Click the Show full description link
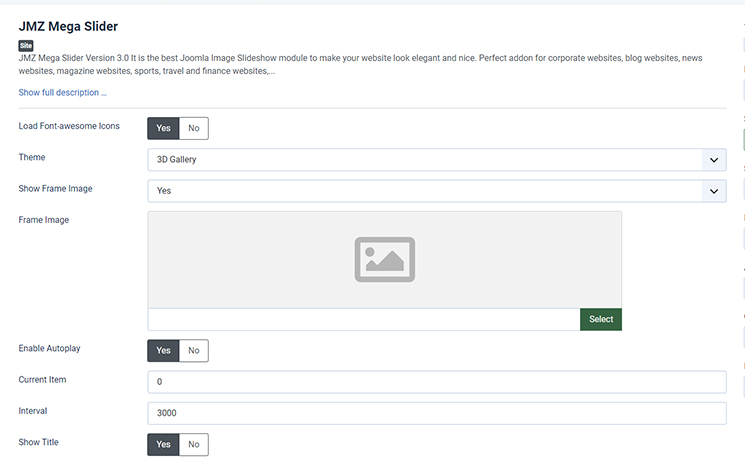This screenshot has height=463, width=745. tap(62, 93)
